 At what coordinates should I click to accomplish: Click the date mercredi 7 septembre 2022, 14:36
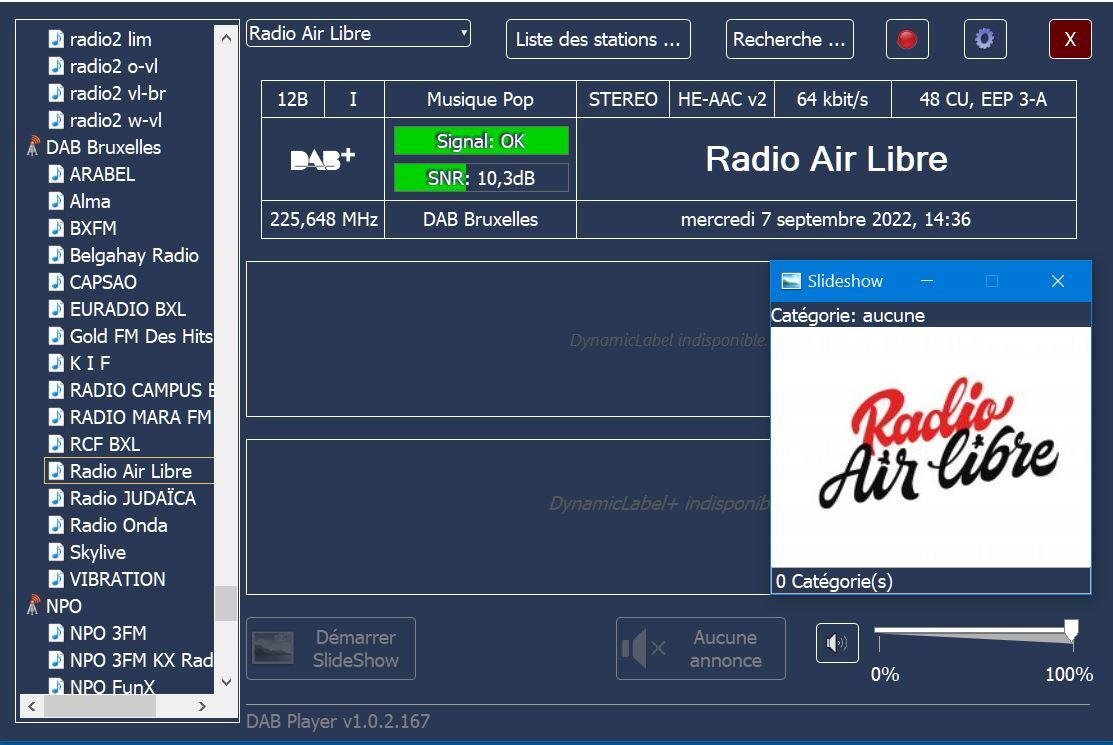826,219
